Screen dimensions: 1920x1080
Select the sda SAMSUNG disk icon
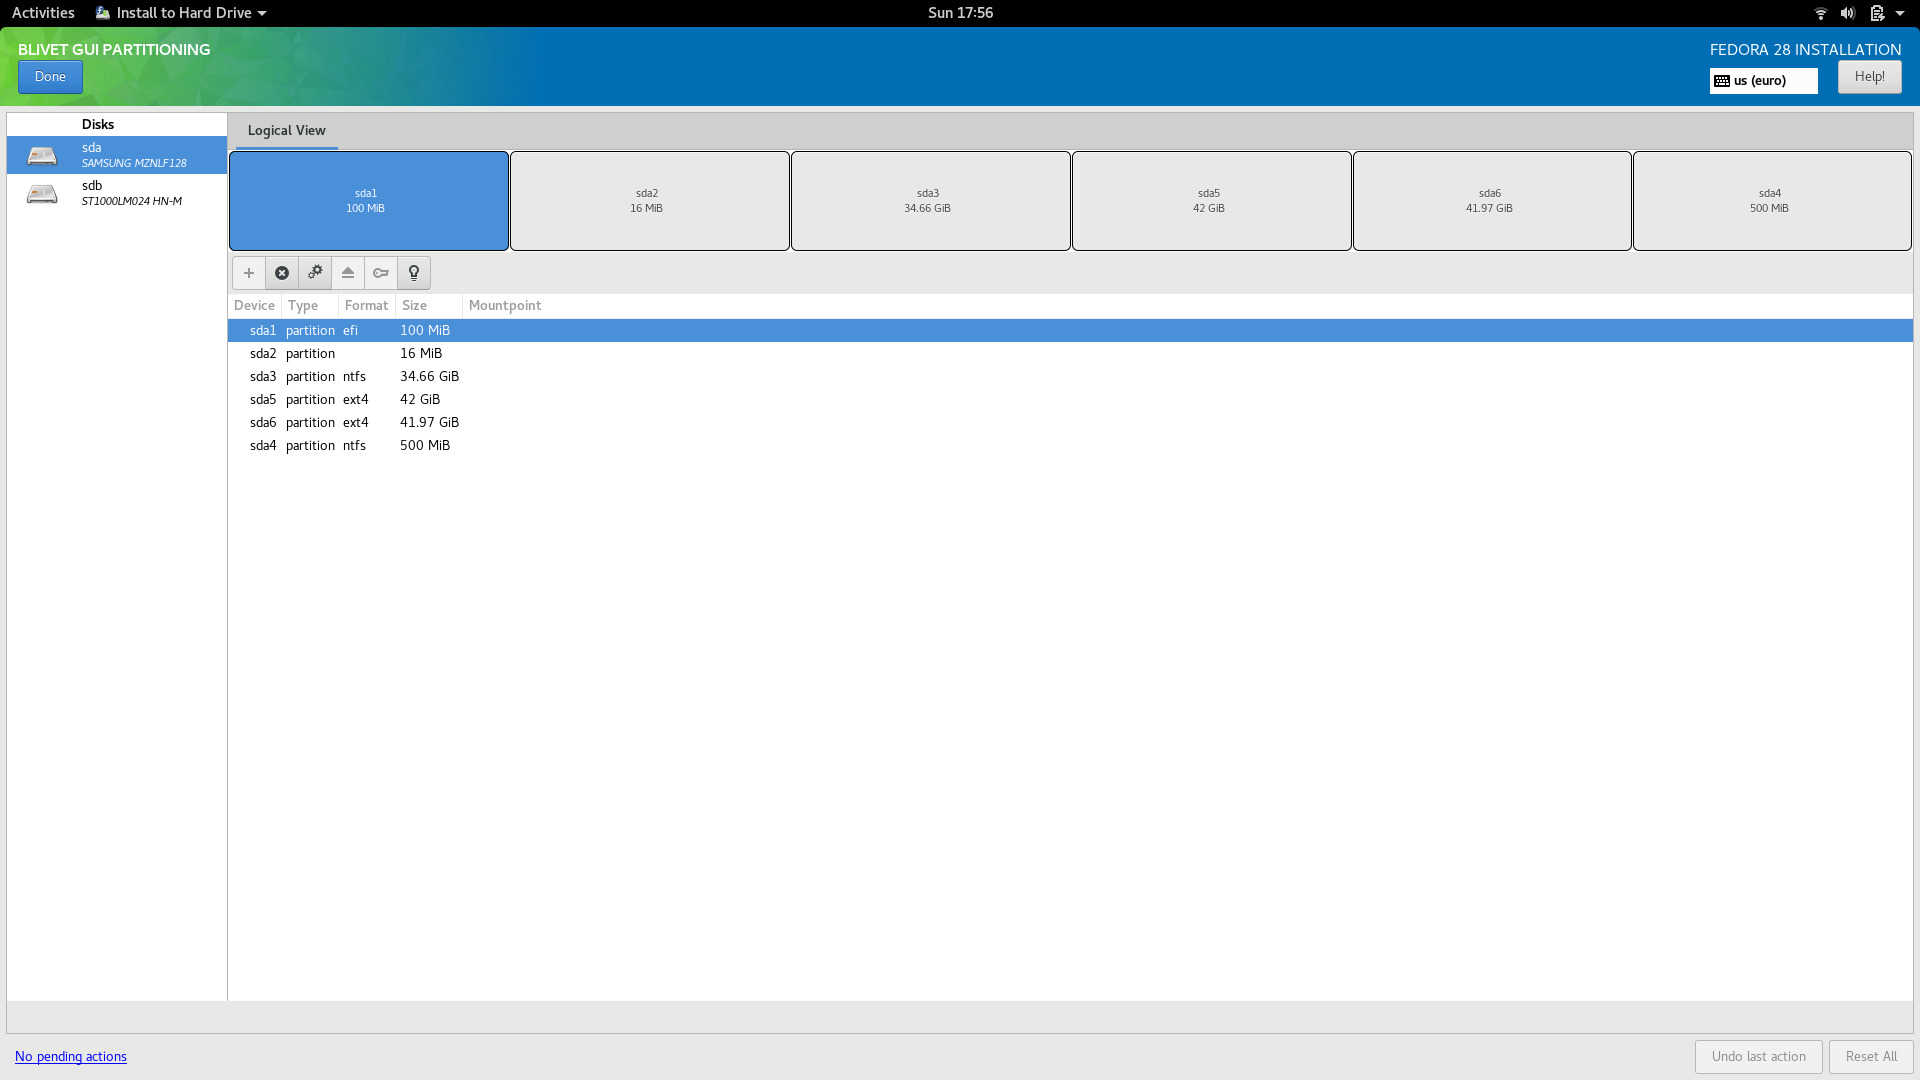tap(42, 155)
